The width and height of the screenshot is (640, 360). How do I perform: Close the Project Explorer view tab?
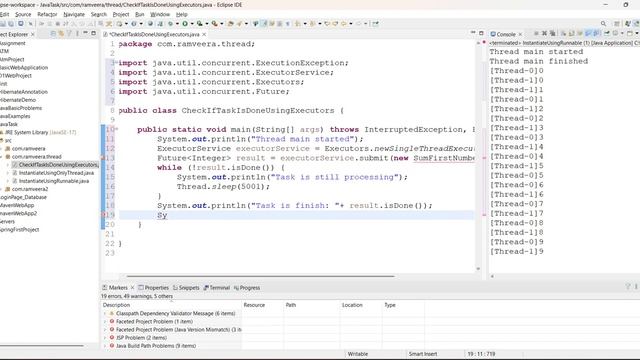pyautogui.click(x=33, y=35)
